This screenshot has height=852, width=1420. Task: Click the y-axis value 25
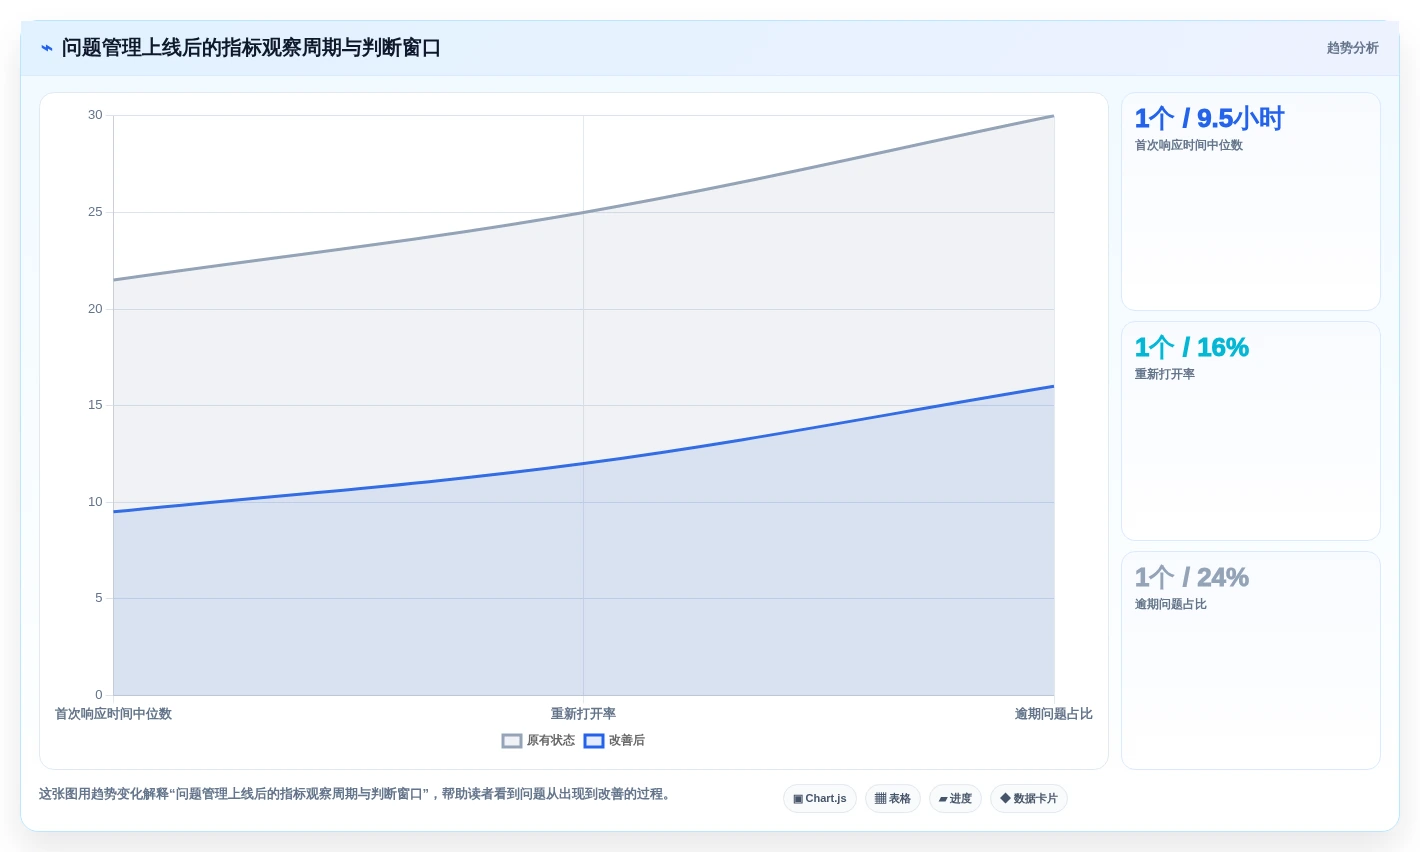(x=95, y=212)
